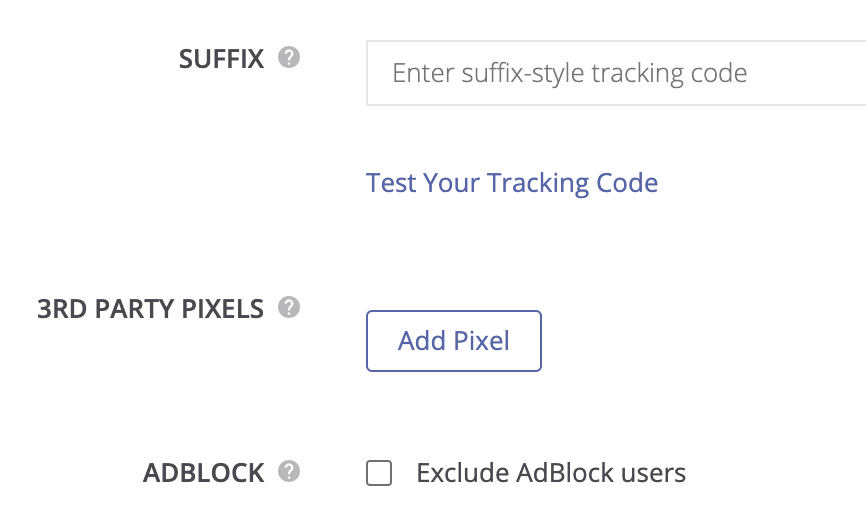Screen dimensions: 866x532
Task: Open the 3RD PARTY PIXELS help tooltip icon
Action: 289,307
